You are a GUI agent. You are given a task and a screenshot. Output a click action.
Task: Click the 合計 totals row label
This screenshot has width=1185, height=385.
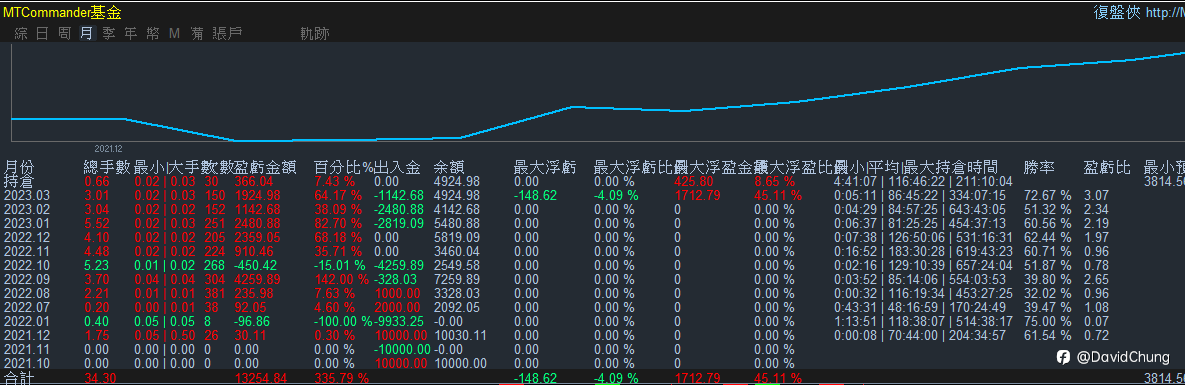[19, 377]
